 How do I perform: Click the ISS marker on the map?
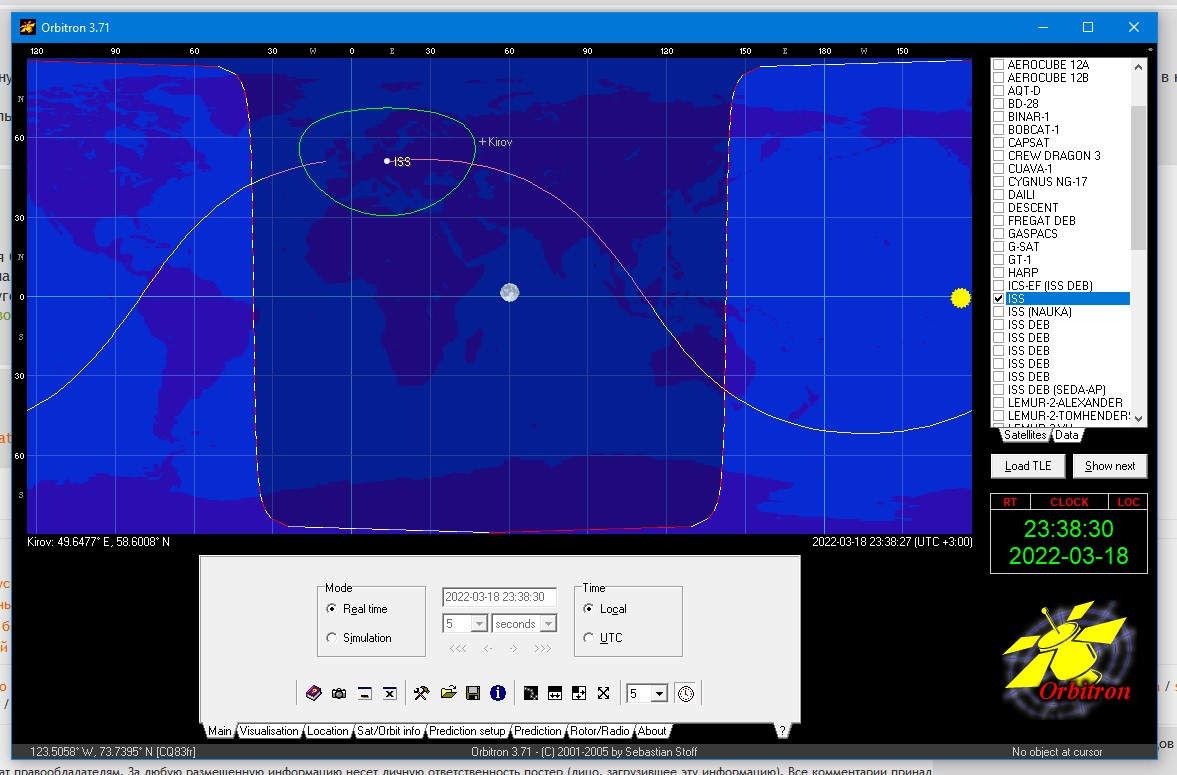coord(387,161)
